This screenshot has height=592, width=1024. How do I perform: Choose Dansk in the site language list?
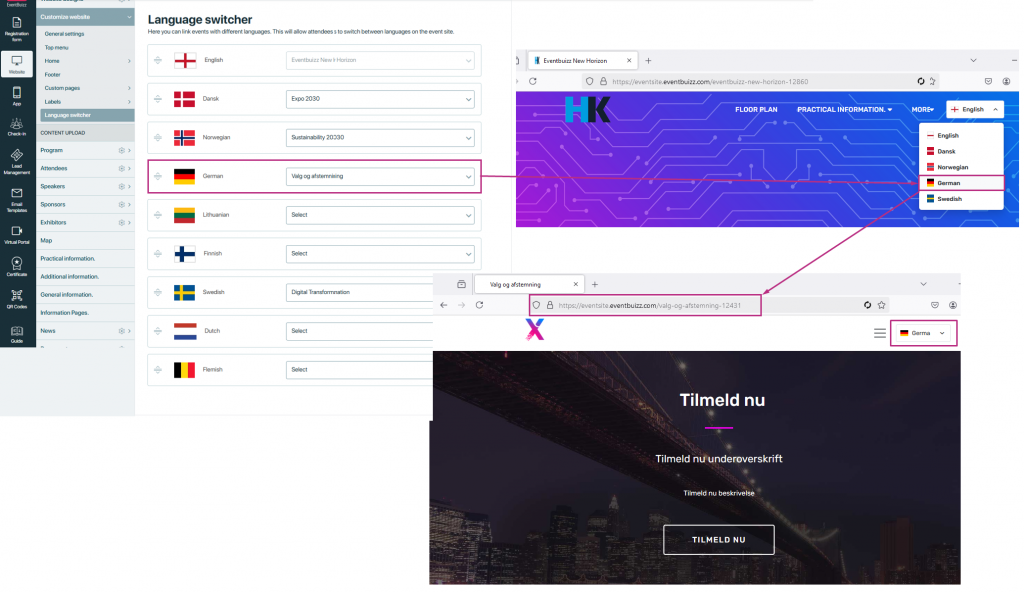(x=961, y=152)
